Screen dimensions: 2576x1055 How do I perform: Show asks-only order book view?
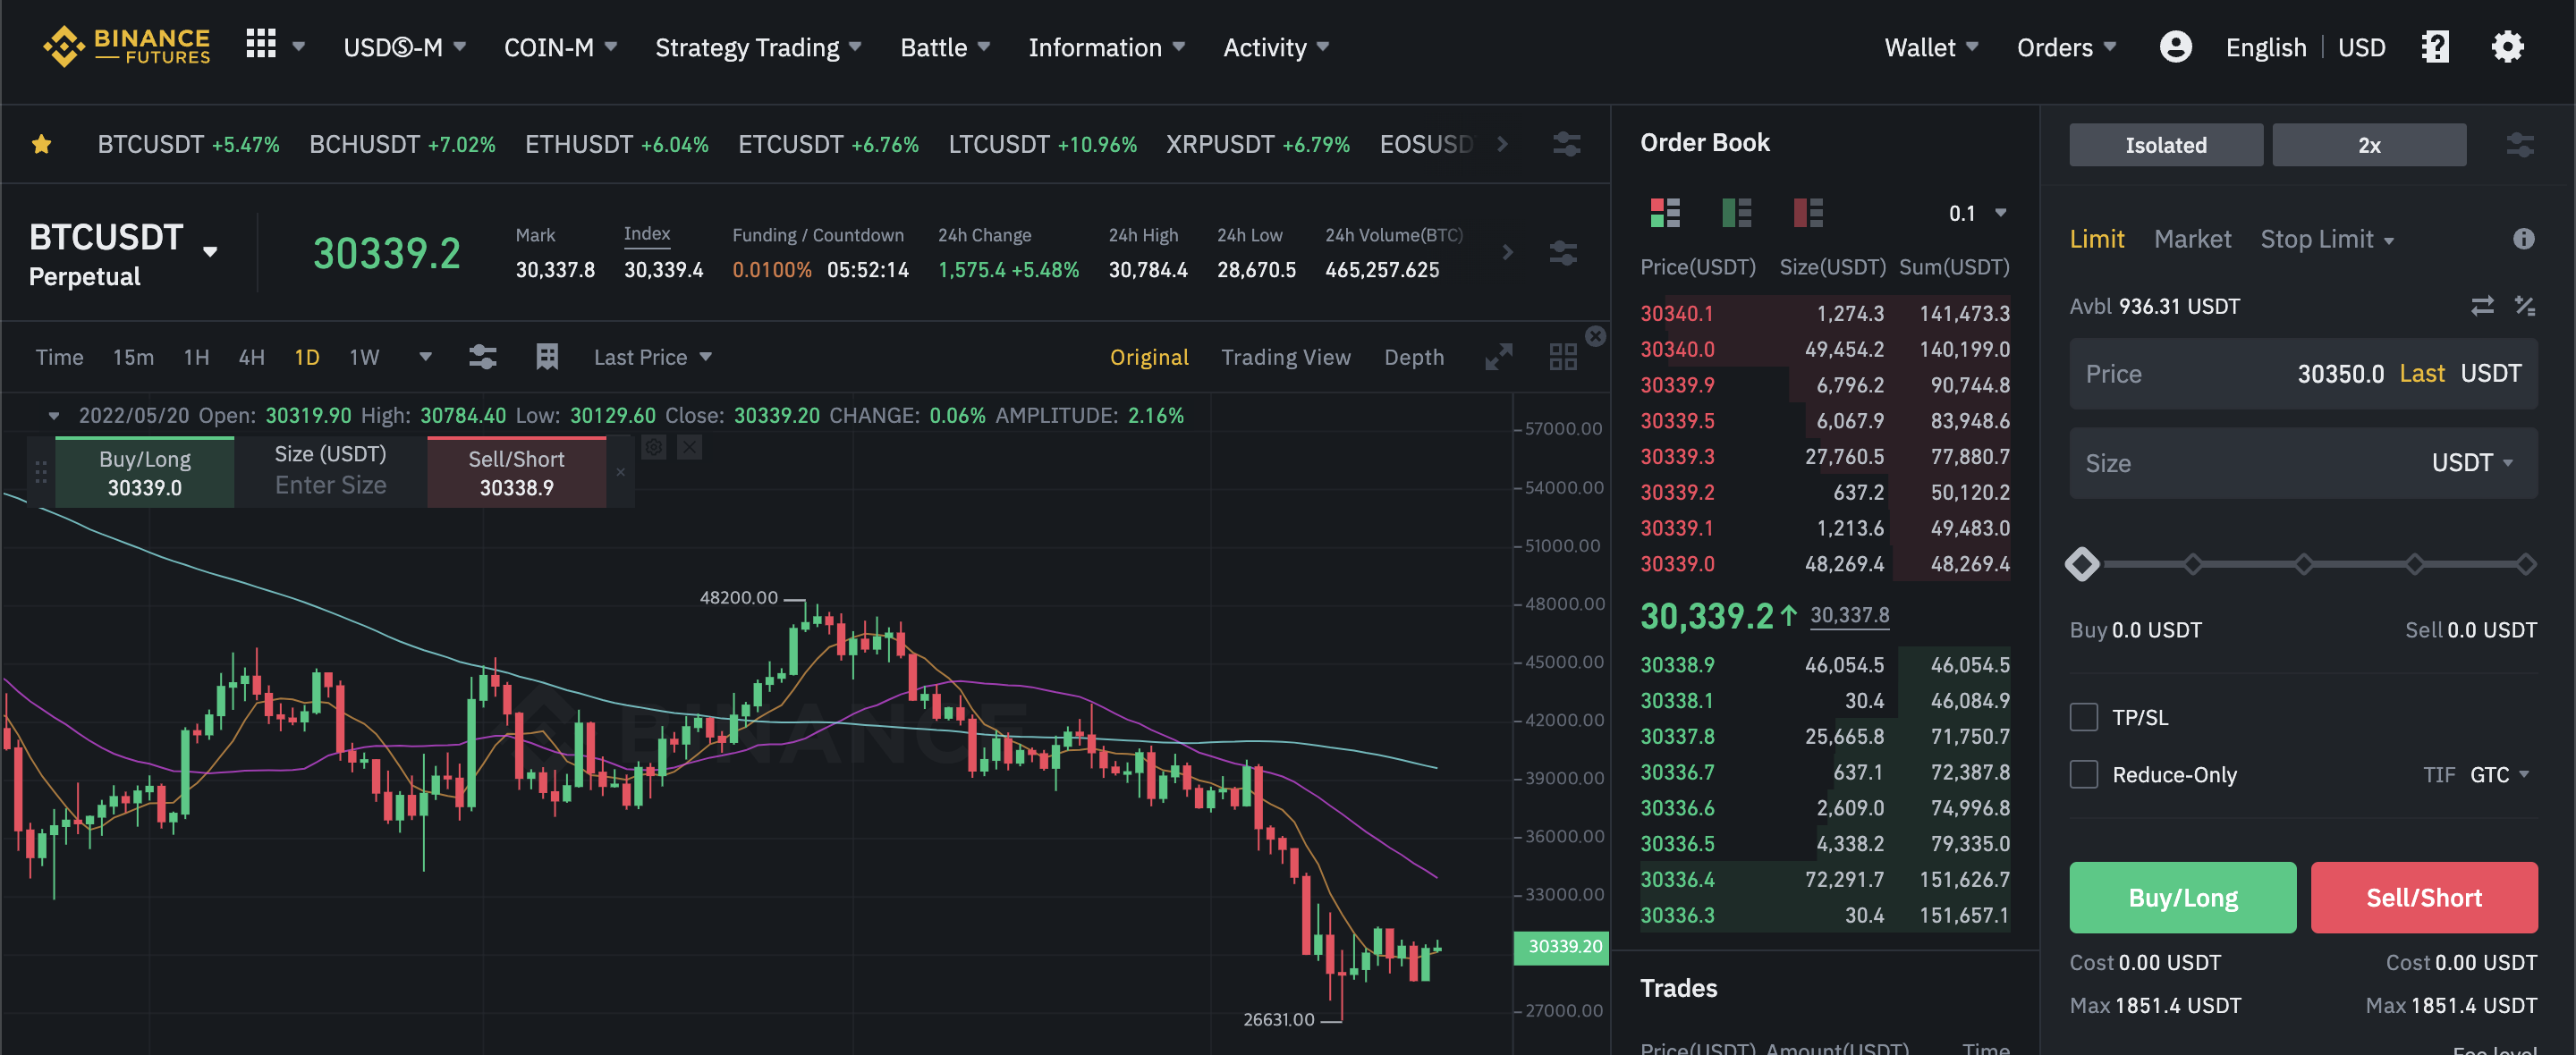[1808, 213]
